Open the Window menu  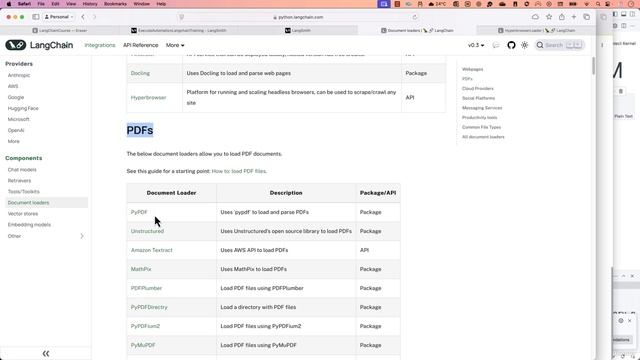coord(142,4)
